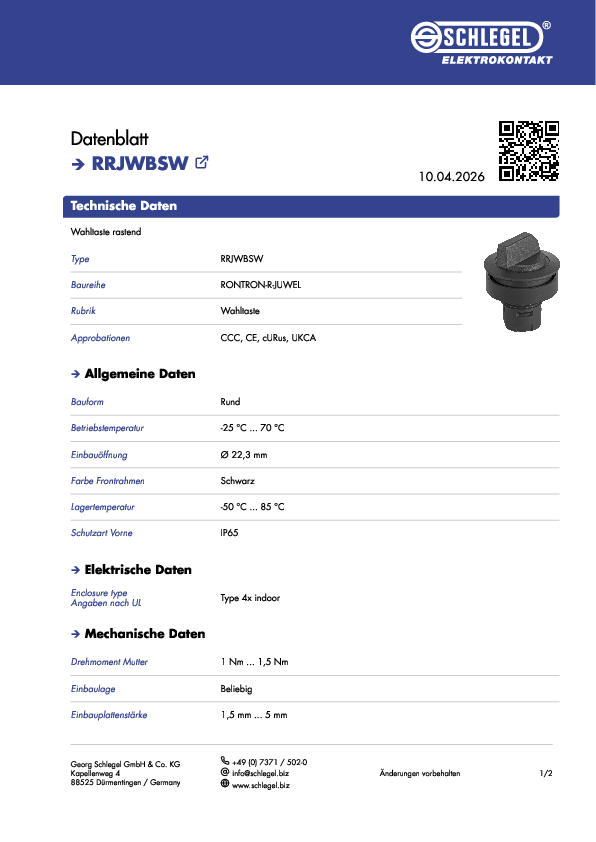This screenshot has height=842, width=596.
Task: Click the Bauform value Rund
Action: point(230,402)
